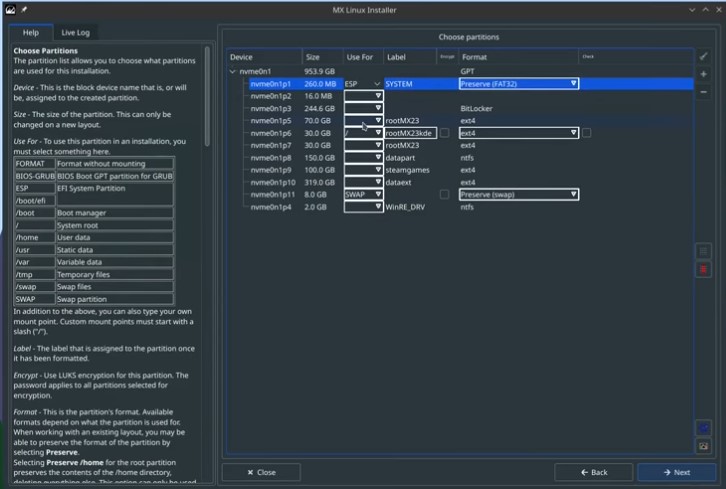726x489 pixels.
Task: Collapse the nvme0n1 device tree
Action: [232, 71]
